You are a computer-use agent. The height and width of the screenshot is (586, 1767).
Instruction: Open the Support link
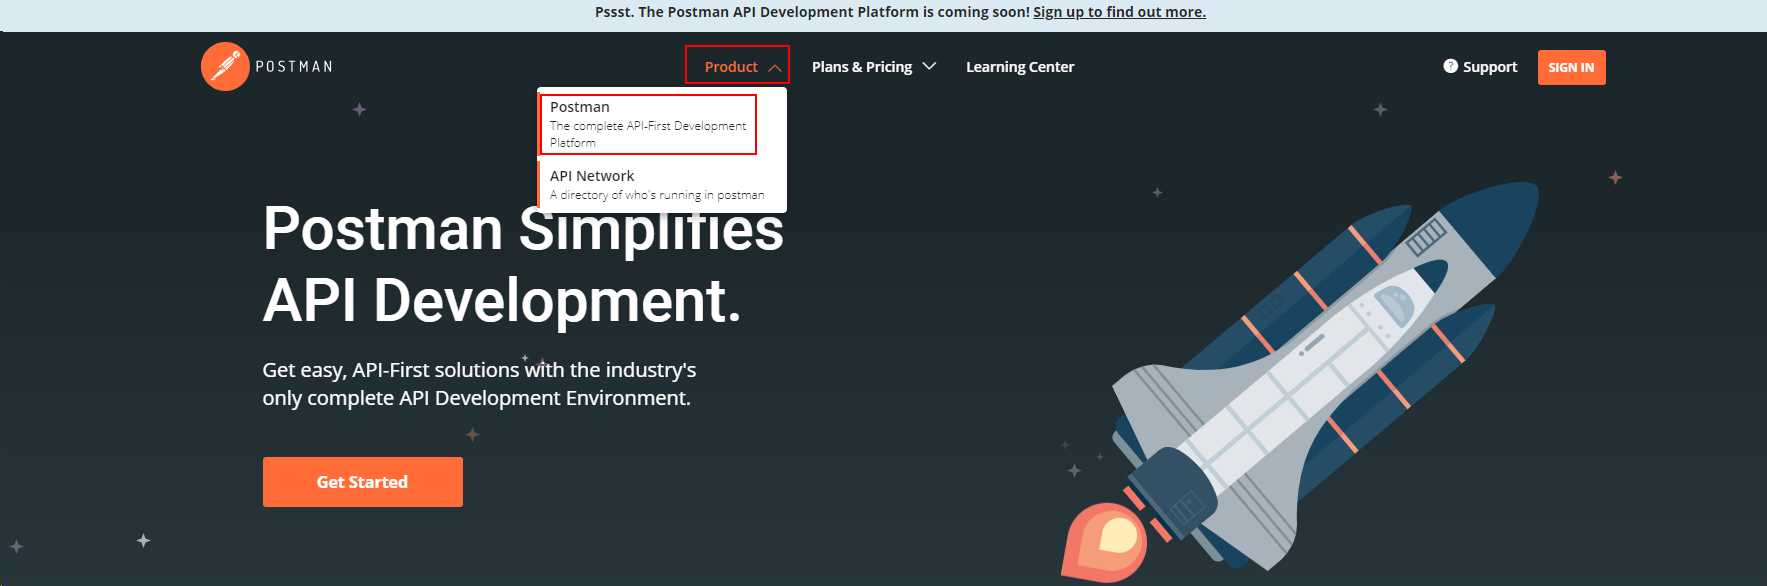click(x=1490, y=67)
